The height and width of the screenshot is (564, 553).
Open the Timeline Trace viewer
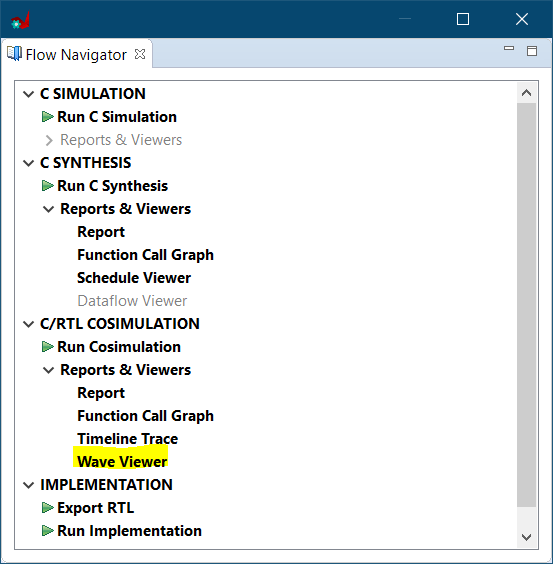pos(127,439)
